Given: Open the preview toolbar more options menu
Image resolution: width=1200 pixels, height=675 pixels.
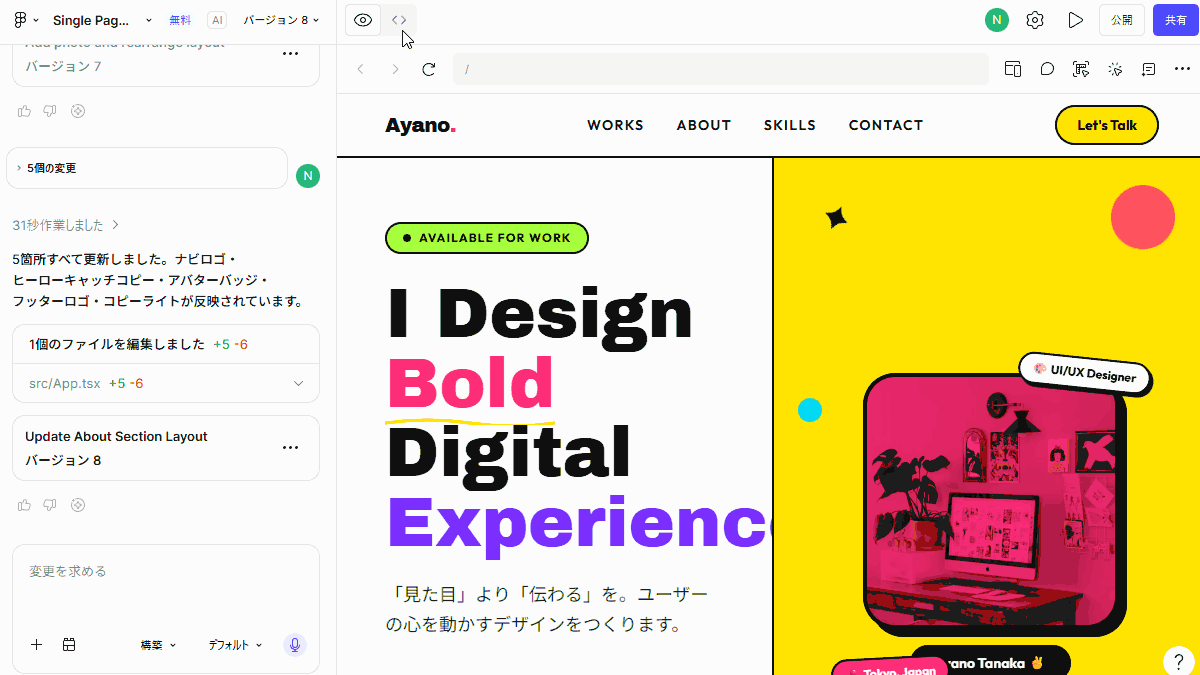Looking at the screenshot, I should tap(1183, 69).
